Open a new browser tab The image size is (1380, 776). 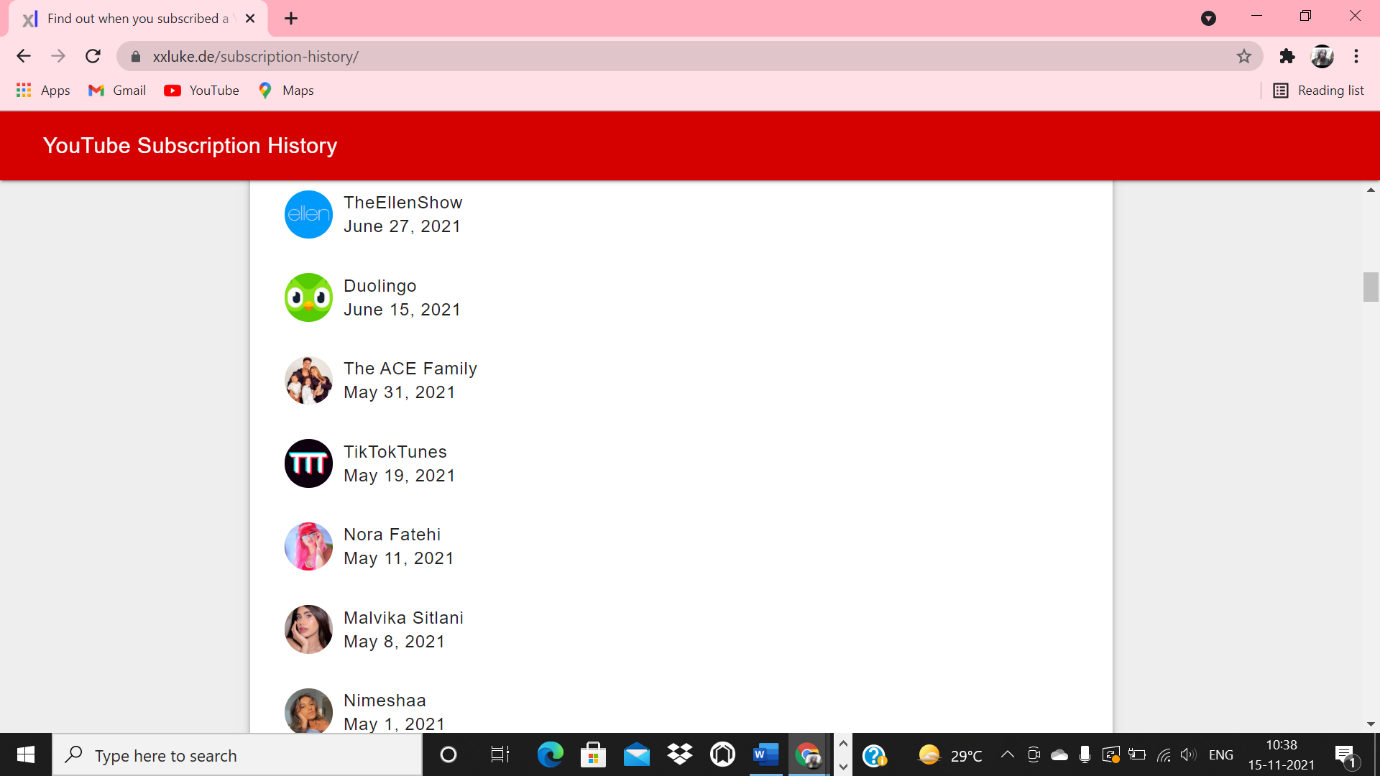291,18
